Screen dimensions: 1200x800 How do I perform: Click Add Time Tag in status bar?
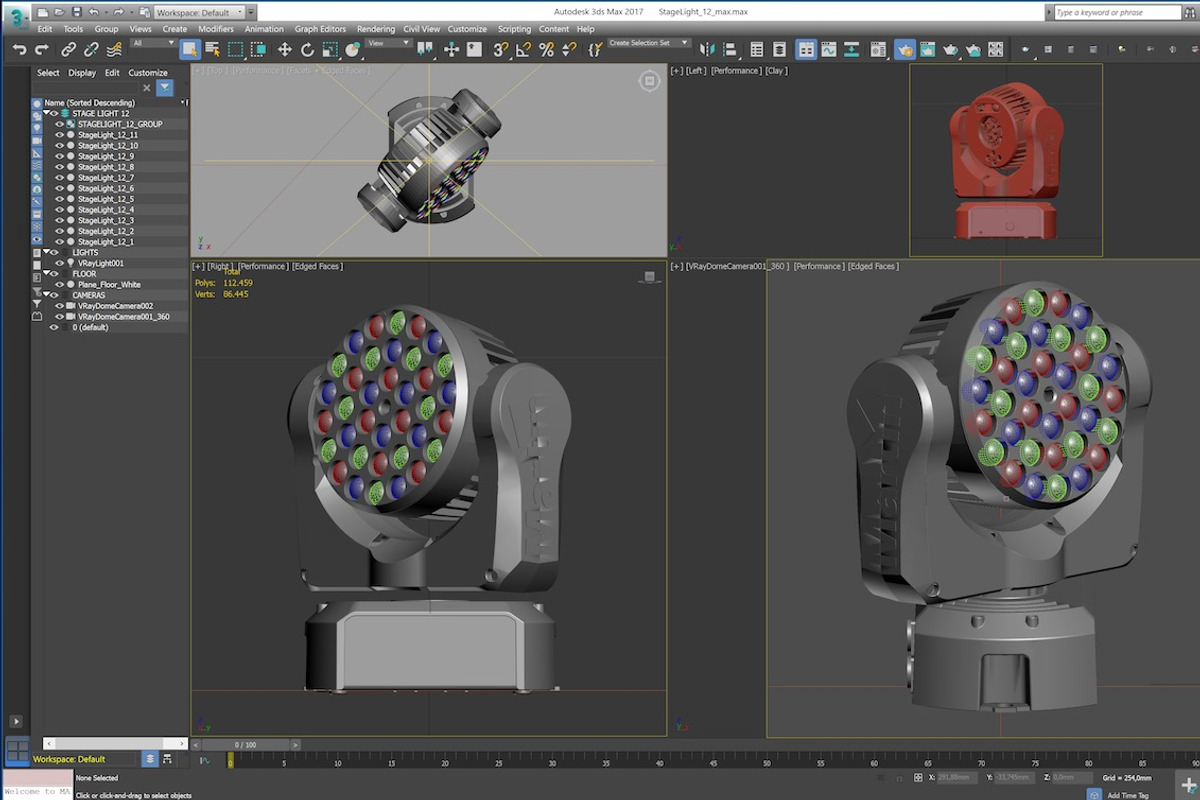point(1126,795)
